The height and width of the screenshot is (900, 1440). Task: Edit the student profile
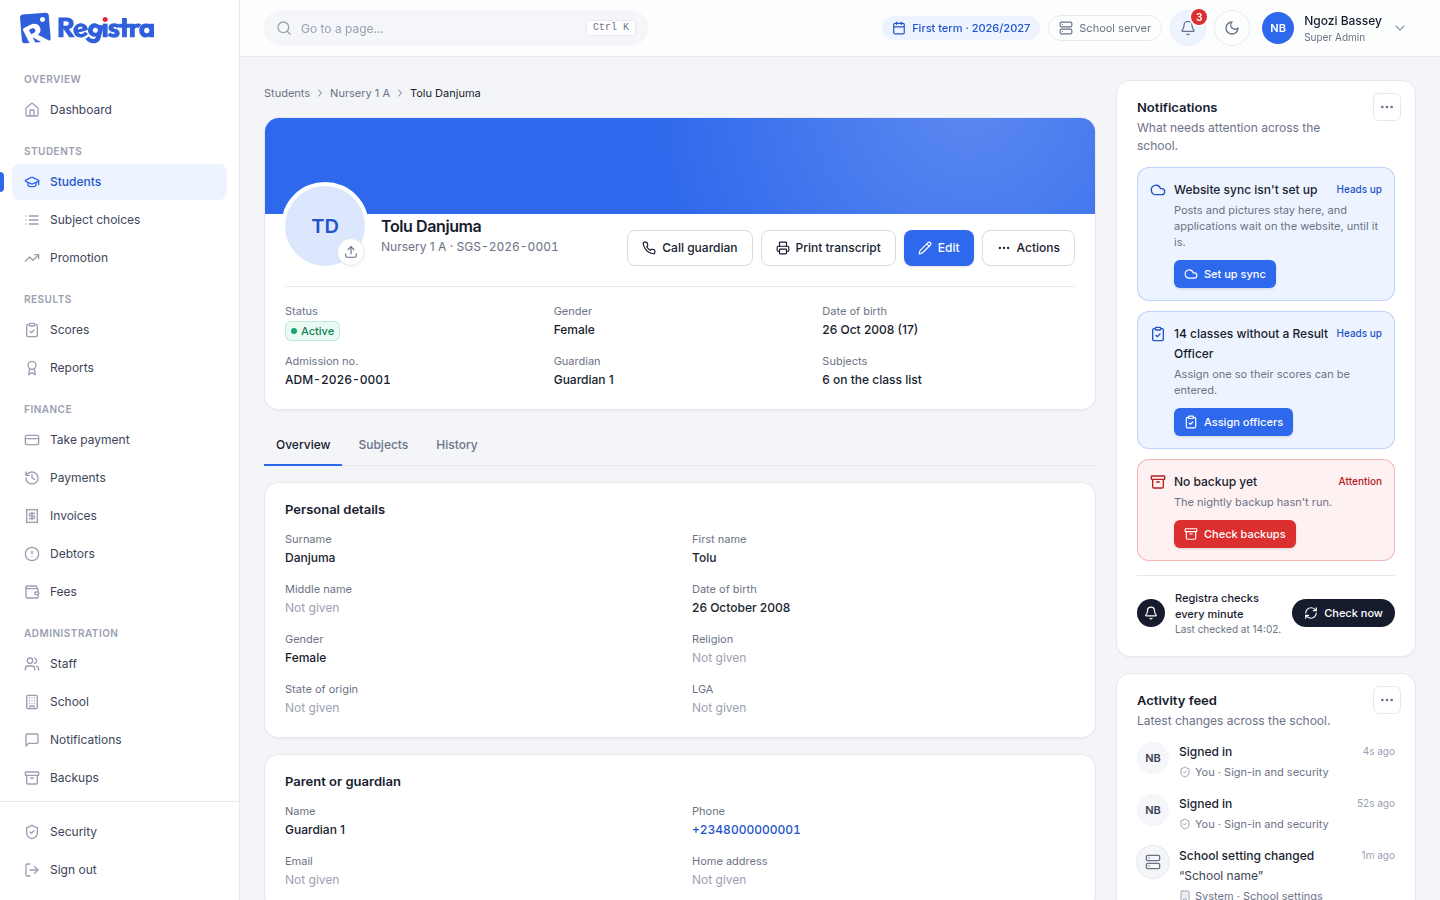tap(939, 248)
